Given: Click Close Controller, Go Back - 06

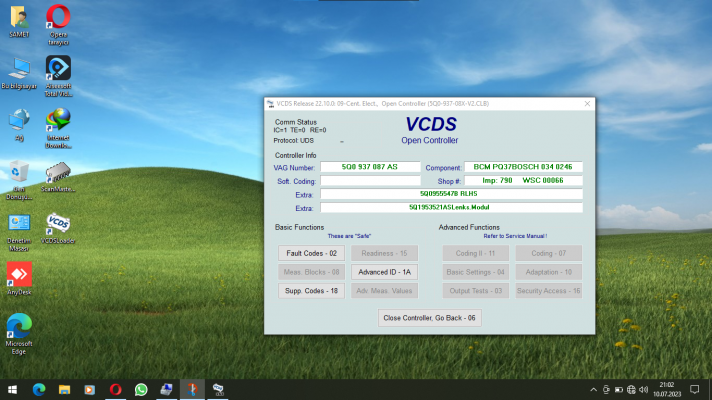Looking at the screenshot, I should pos(430,318).
